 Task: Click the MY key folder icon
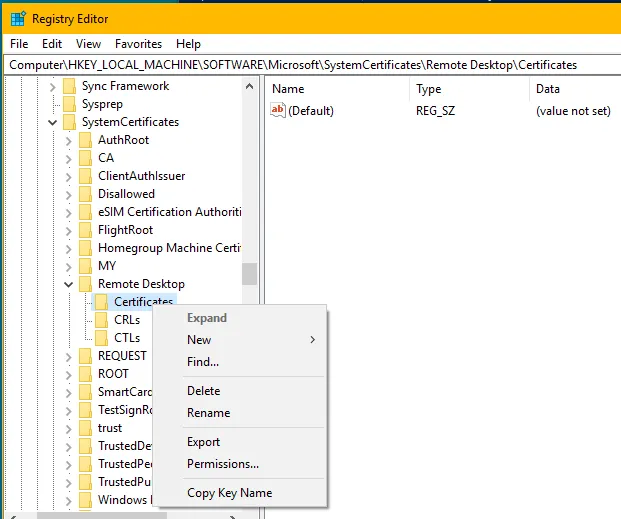click(x=85, y=266)
